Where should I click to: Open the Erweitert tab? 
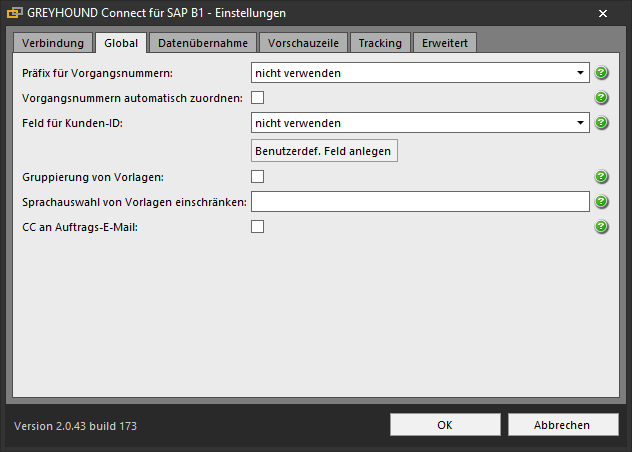coord(445,43)
